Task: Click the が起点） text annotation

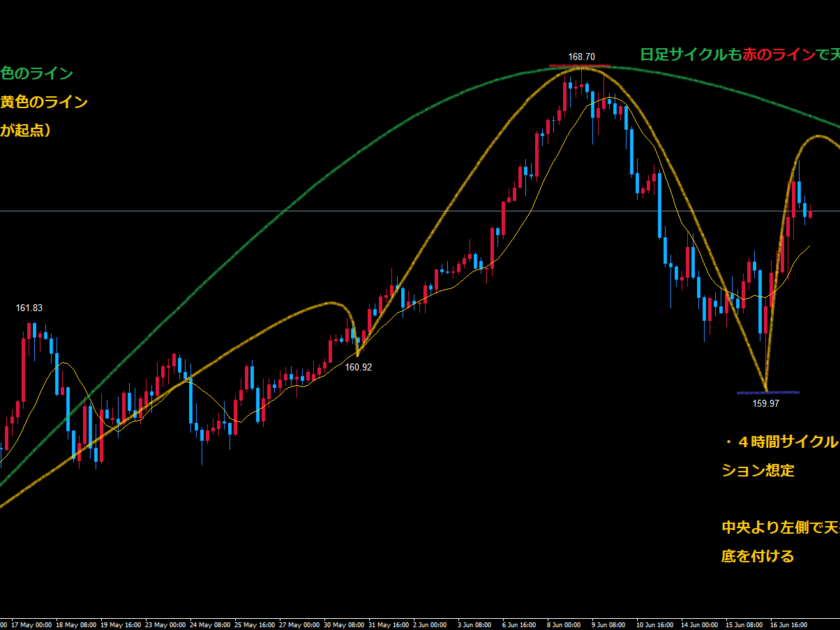Action: coord(25,130)
